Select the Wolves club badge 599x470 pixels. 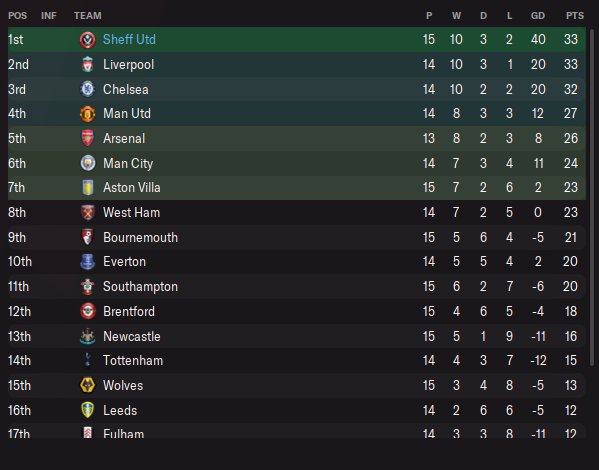click(x=87, y=385)
